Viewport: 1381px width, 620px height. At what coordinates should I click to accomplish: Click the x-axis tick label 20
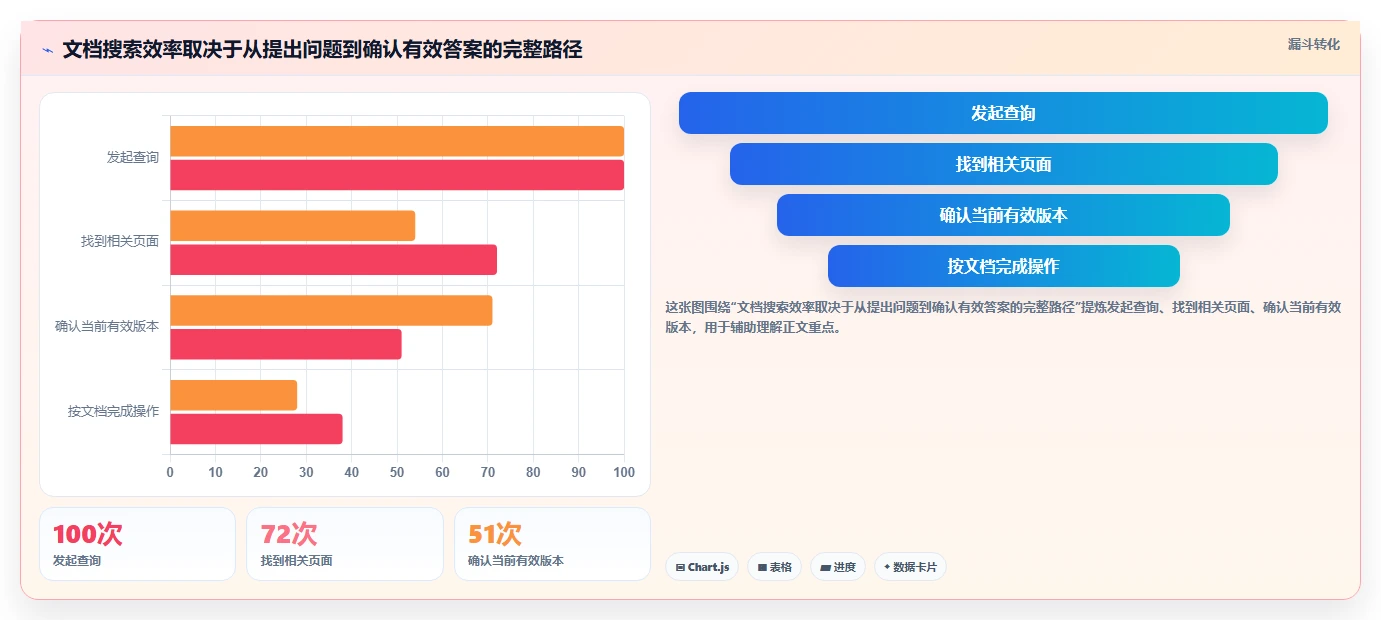(x=261, y=472)
